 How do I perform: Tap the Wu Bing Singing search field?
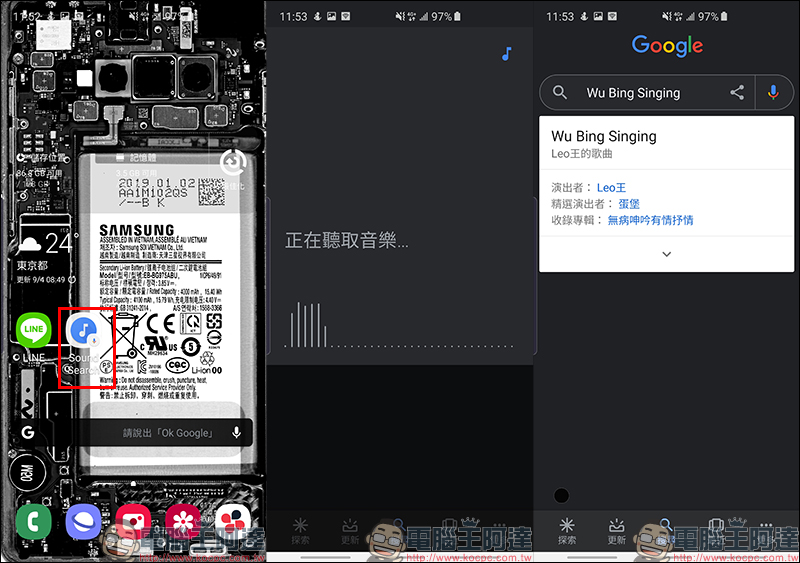point(633,93)
